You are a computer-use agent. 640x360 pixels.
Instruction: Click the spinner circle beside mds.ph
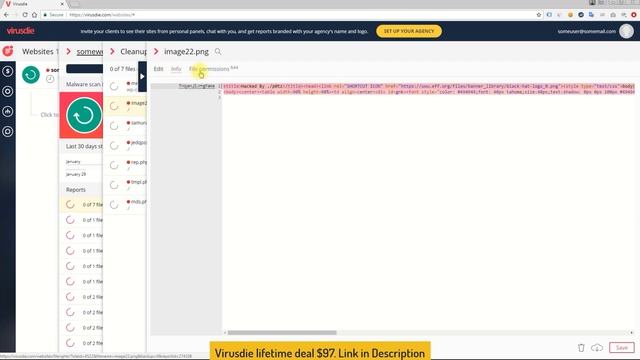coord(114,204)
